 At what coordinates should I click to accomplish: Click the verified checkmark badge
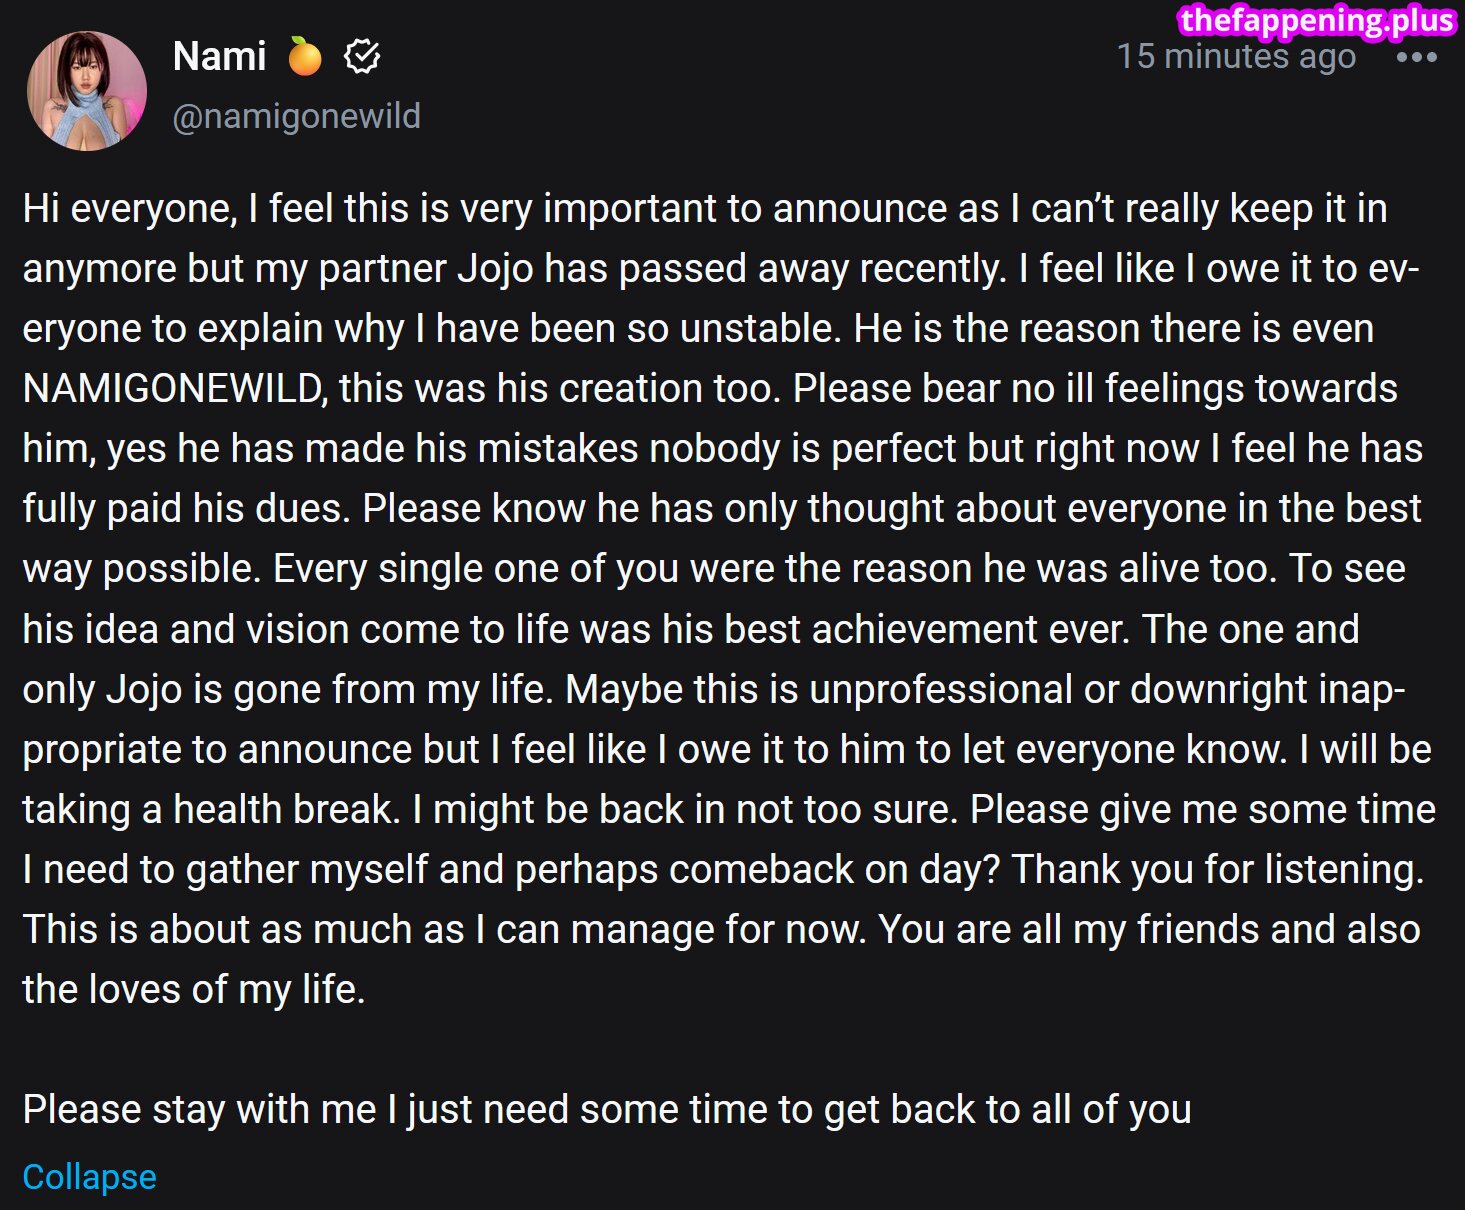pyautogui.click(x=361, y=57)
